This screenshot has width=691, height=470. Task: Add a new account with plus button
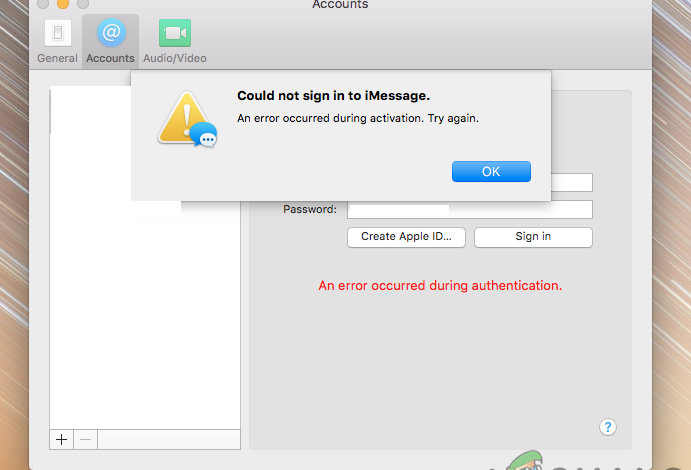tap(62, 439)
